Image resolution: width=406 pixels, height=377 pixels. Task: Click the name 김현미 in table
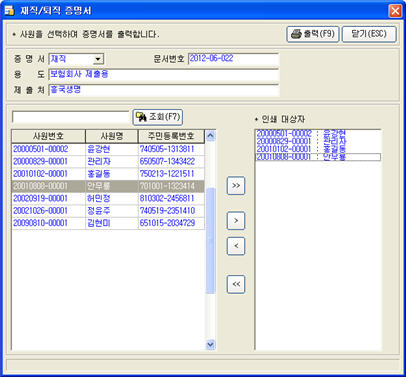tap(99, 223)
